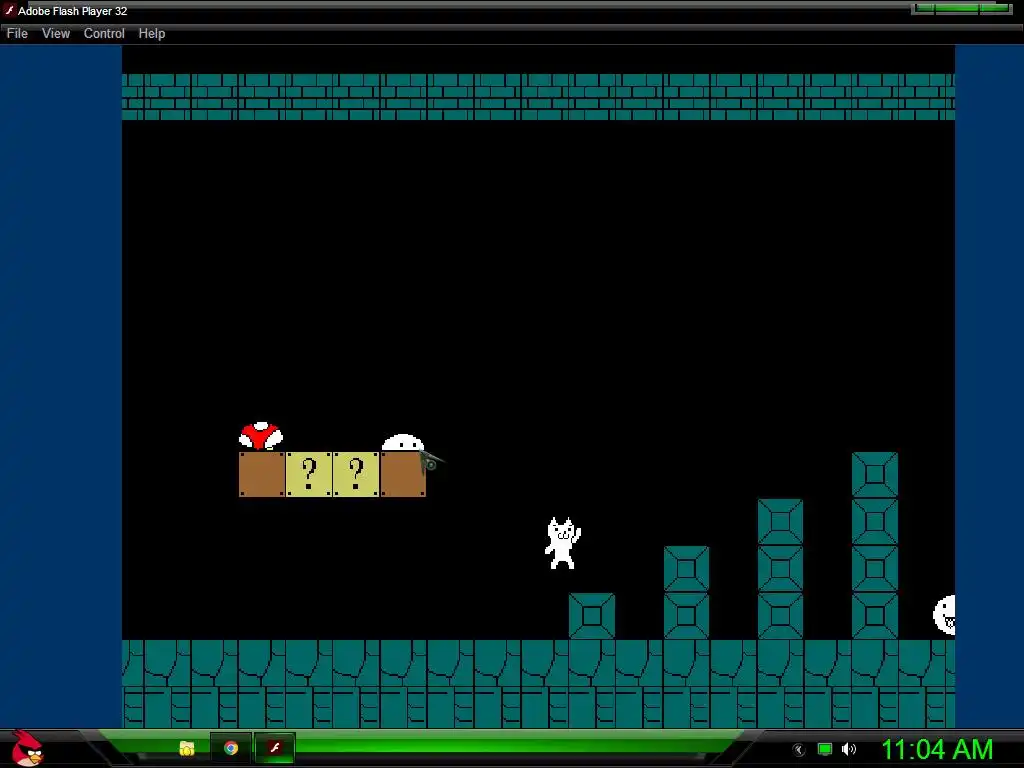Open the View menu

coord(56,33)
